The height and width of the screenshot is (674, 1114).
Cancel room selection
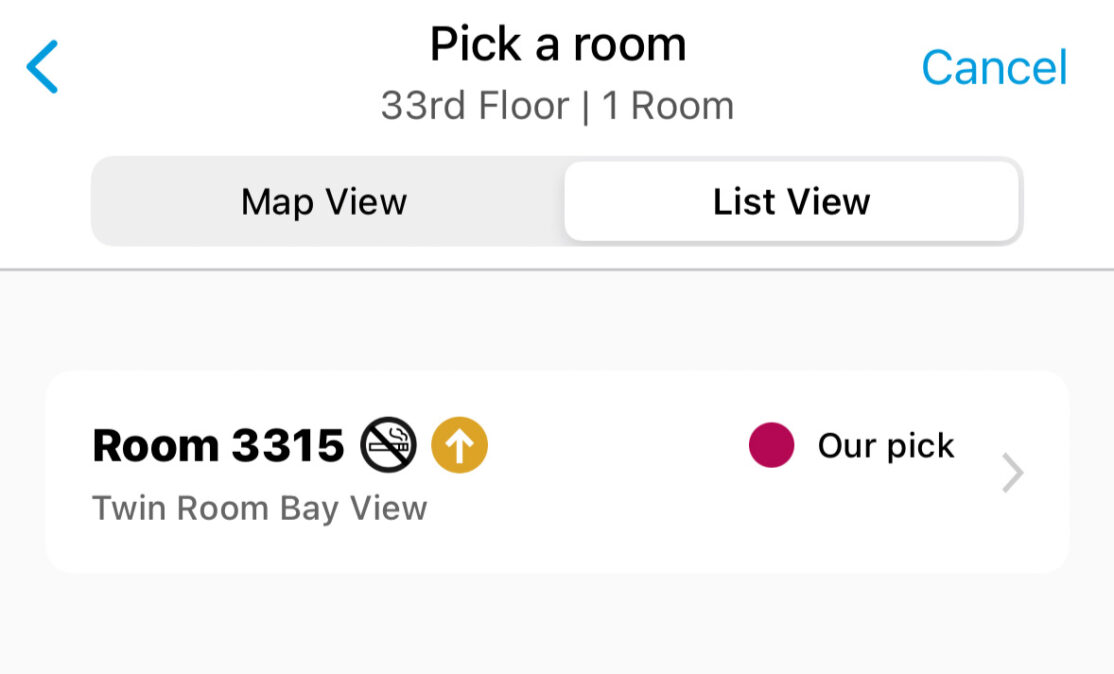pyautogui.click(x=994, y=67)
